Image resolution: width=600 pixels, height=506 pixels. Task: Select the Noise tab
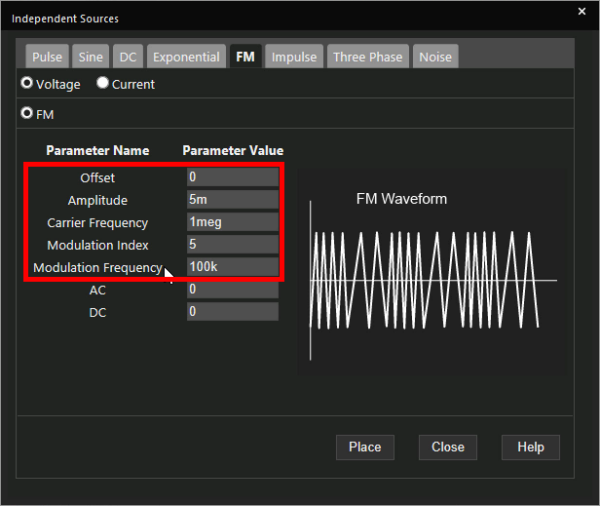point(435,57)
